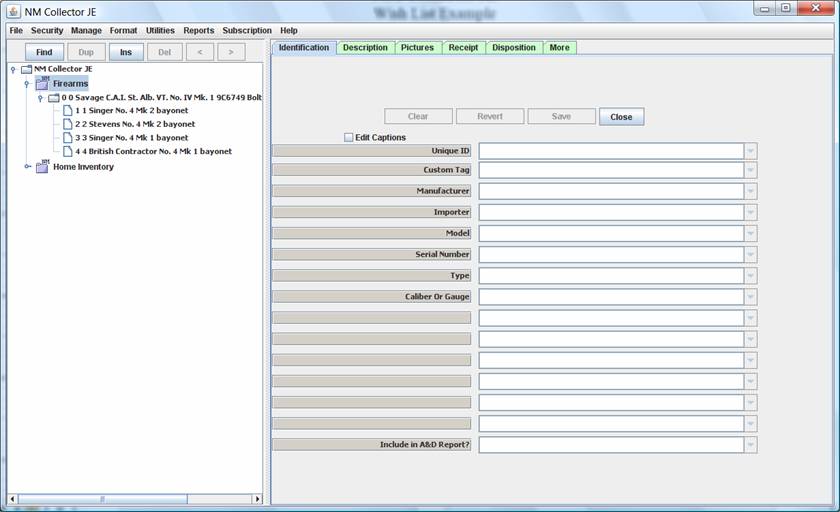
Task: Switch to the Receipt tab
Action: (x=463, y=48)
